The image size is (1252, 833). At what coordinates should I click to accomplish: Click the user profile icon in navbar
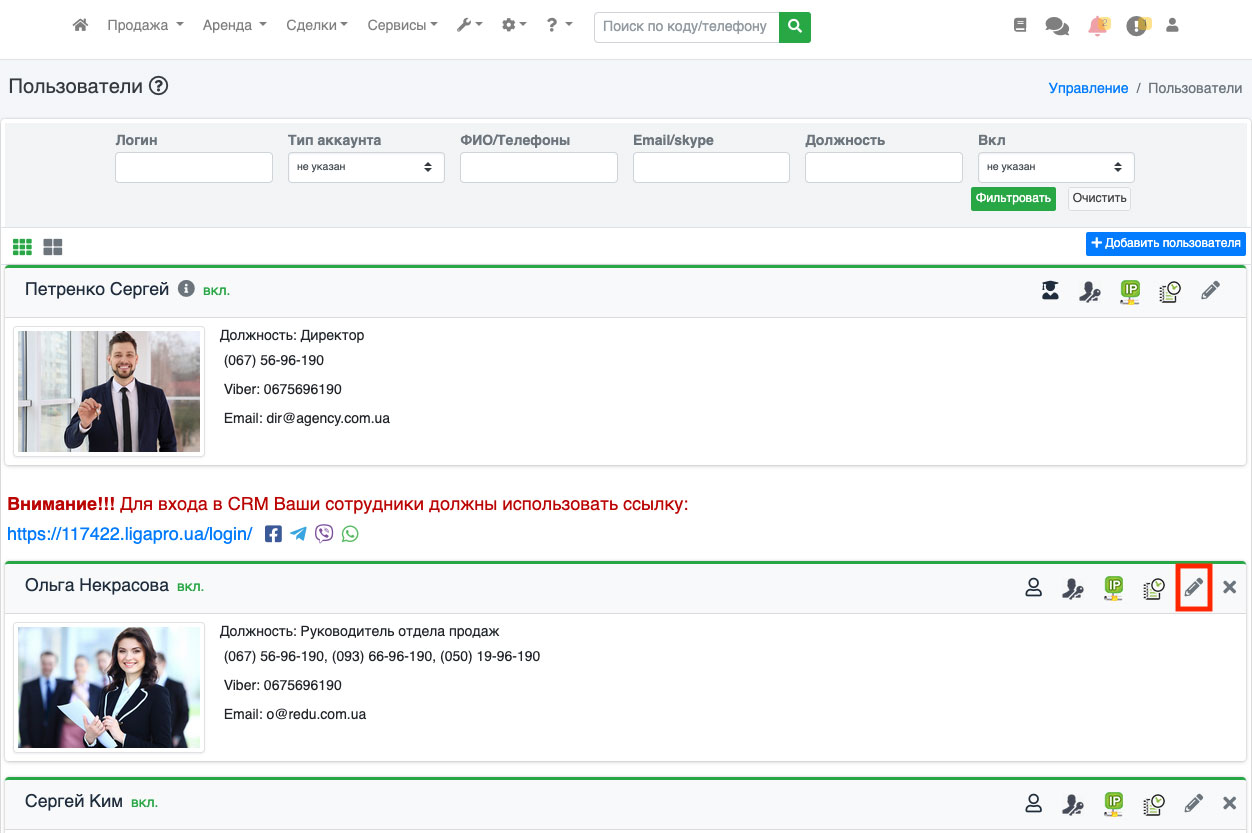pos(1173,26)
